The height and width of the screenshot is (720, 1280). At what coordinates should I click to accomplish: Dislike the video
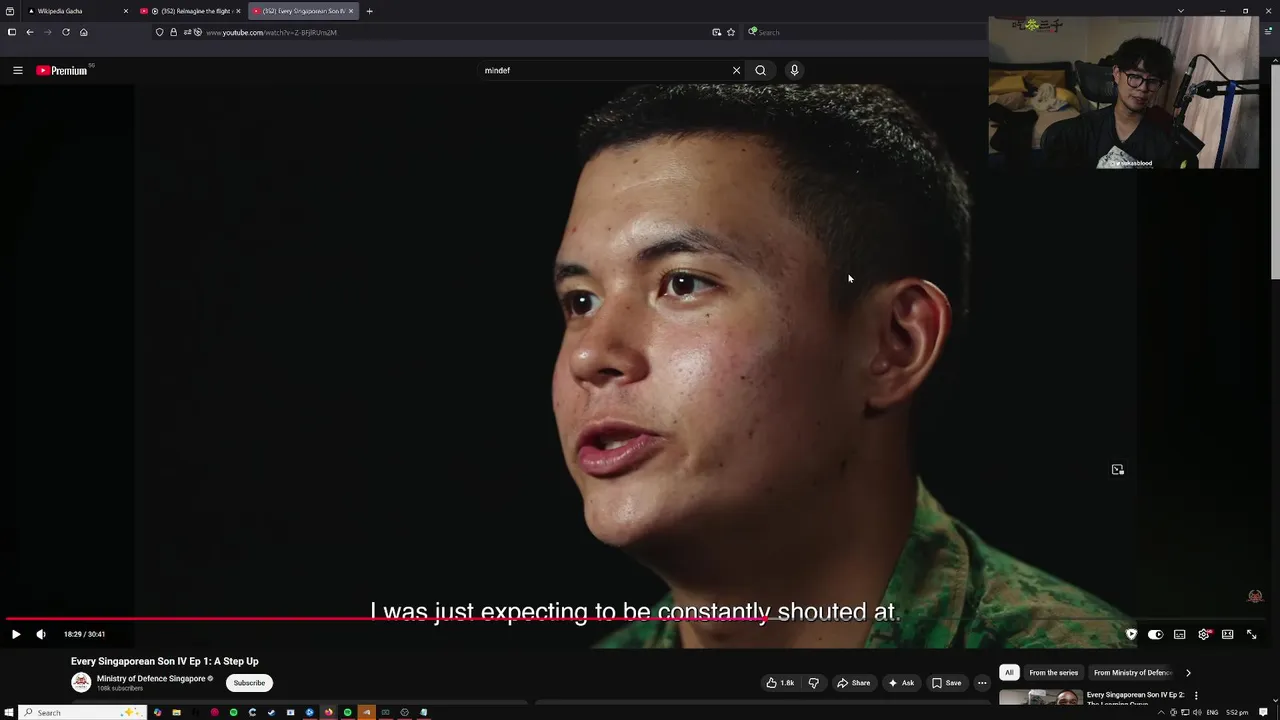[813, 683]
